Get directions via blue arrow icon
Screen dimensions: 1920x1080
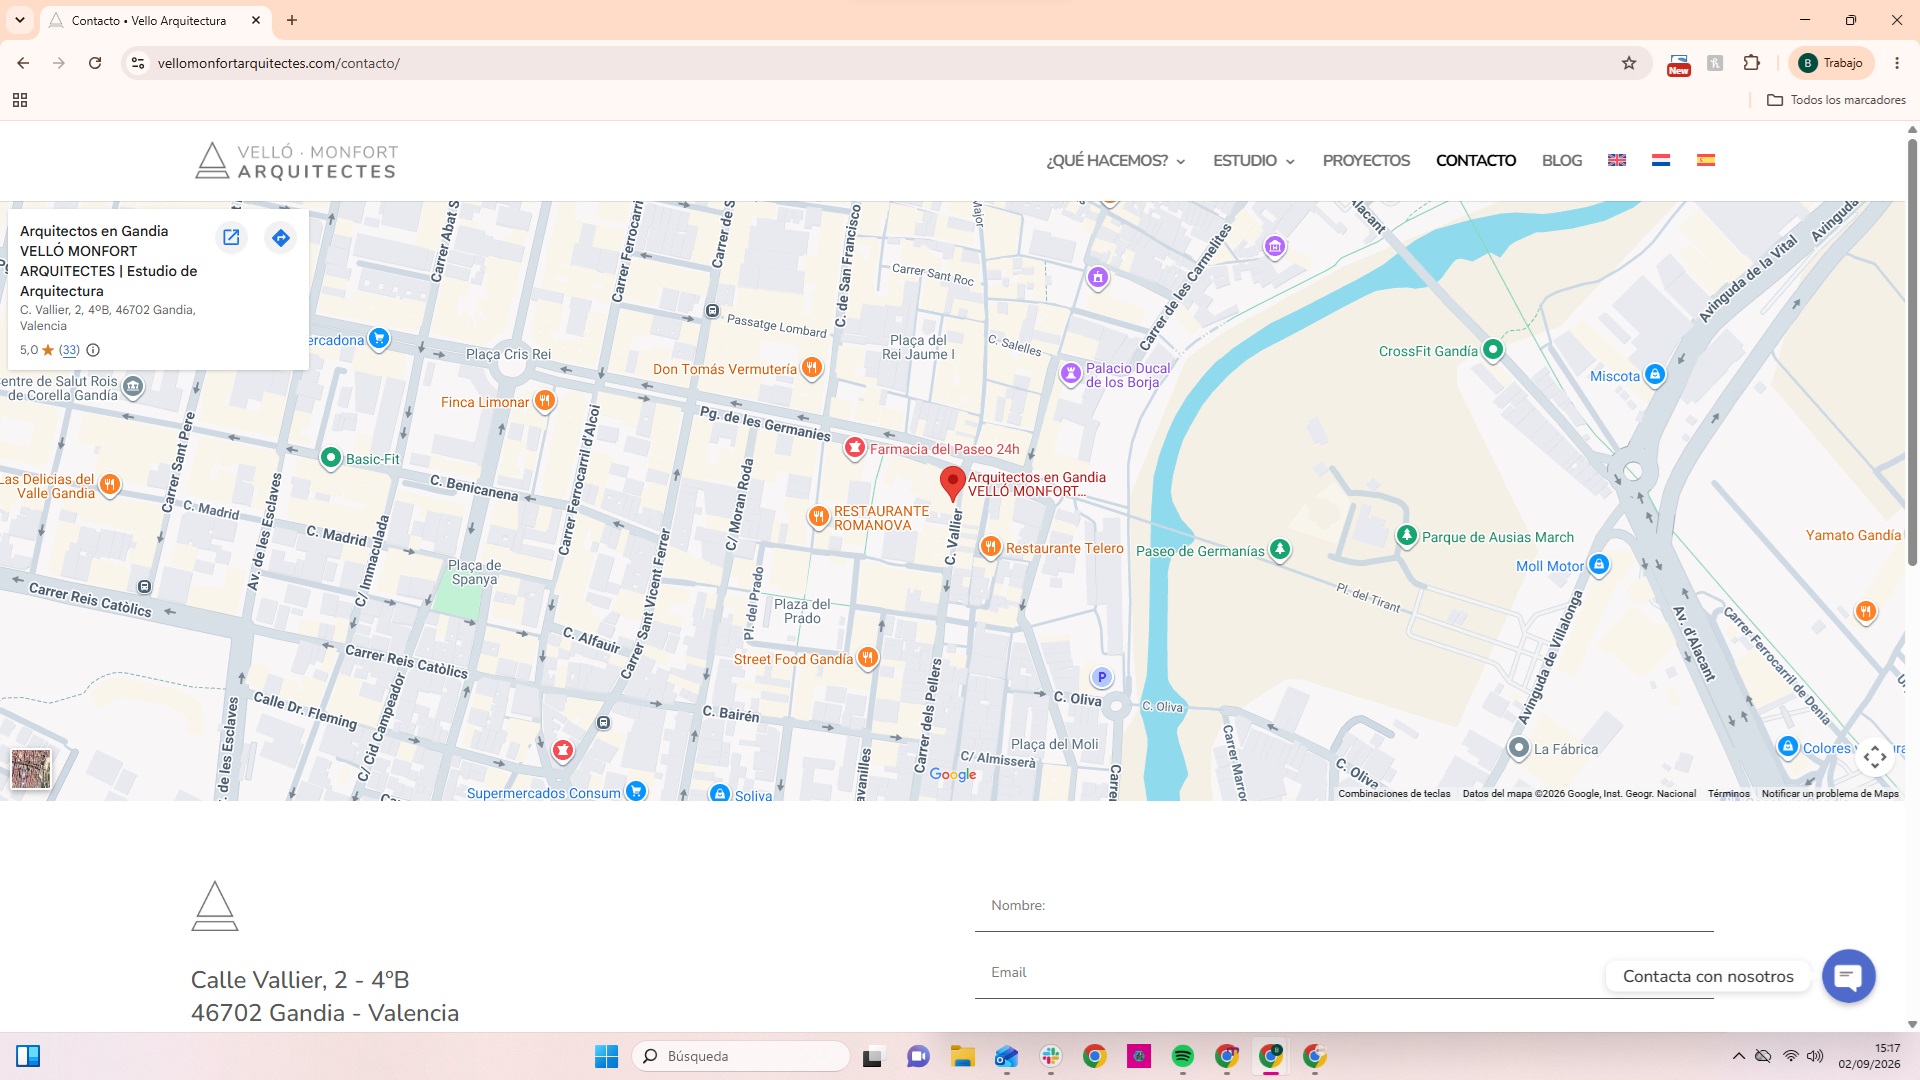coord(281,237)
